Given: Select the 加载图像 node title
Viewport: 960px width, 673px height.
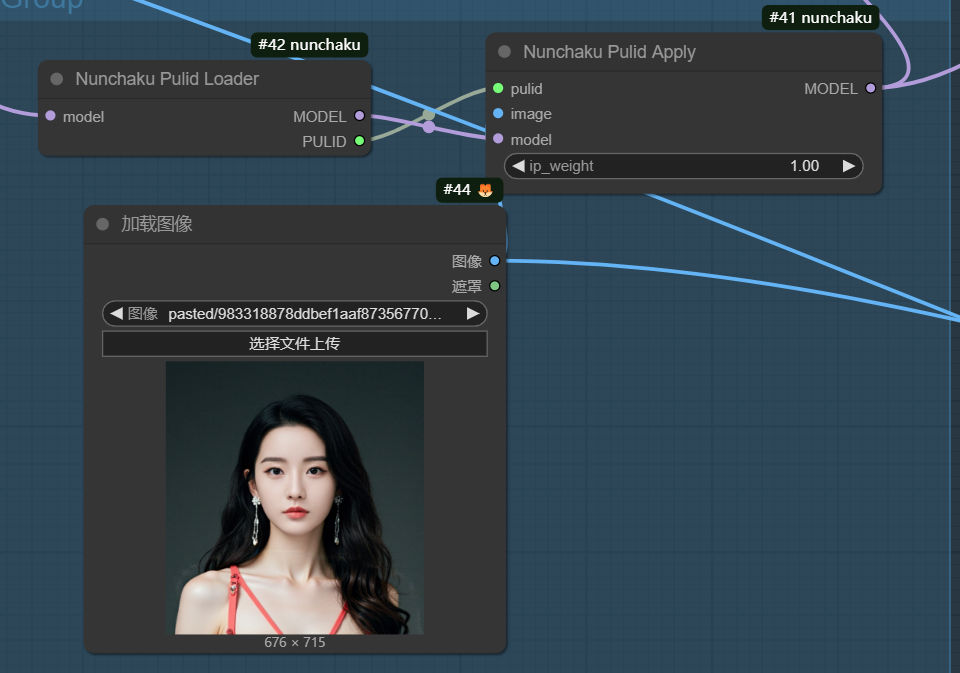Looking at the screenshot, I should click(x=157, y=224).
